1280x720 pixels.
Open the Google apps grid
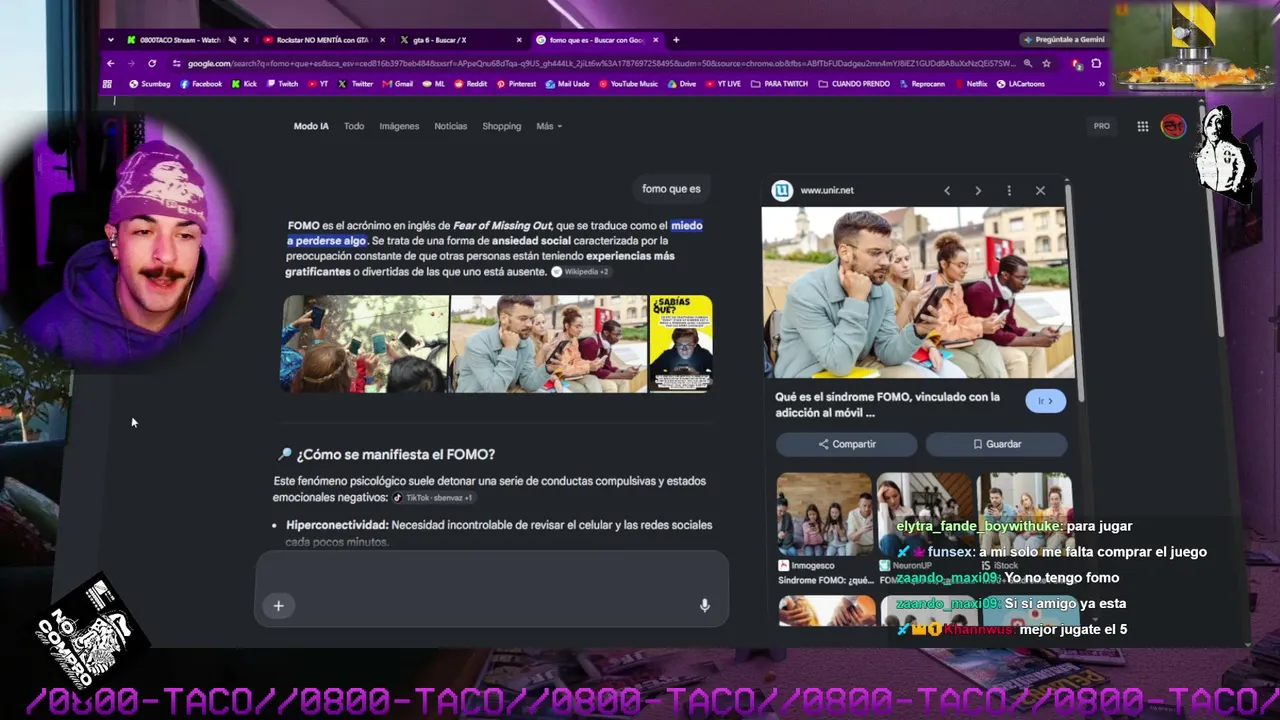click(x=1142, y=126)
